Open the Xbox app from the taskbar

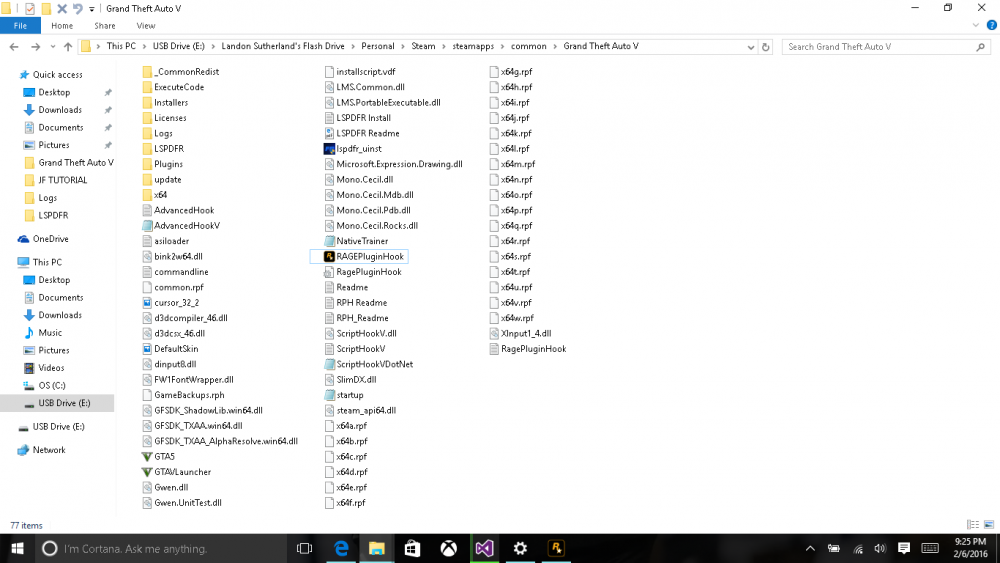[x=448, y=548]
